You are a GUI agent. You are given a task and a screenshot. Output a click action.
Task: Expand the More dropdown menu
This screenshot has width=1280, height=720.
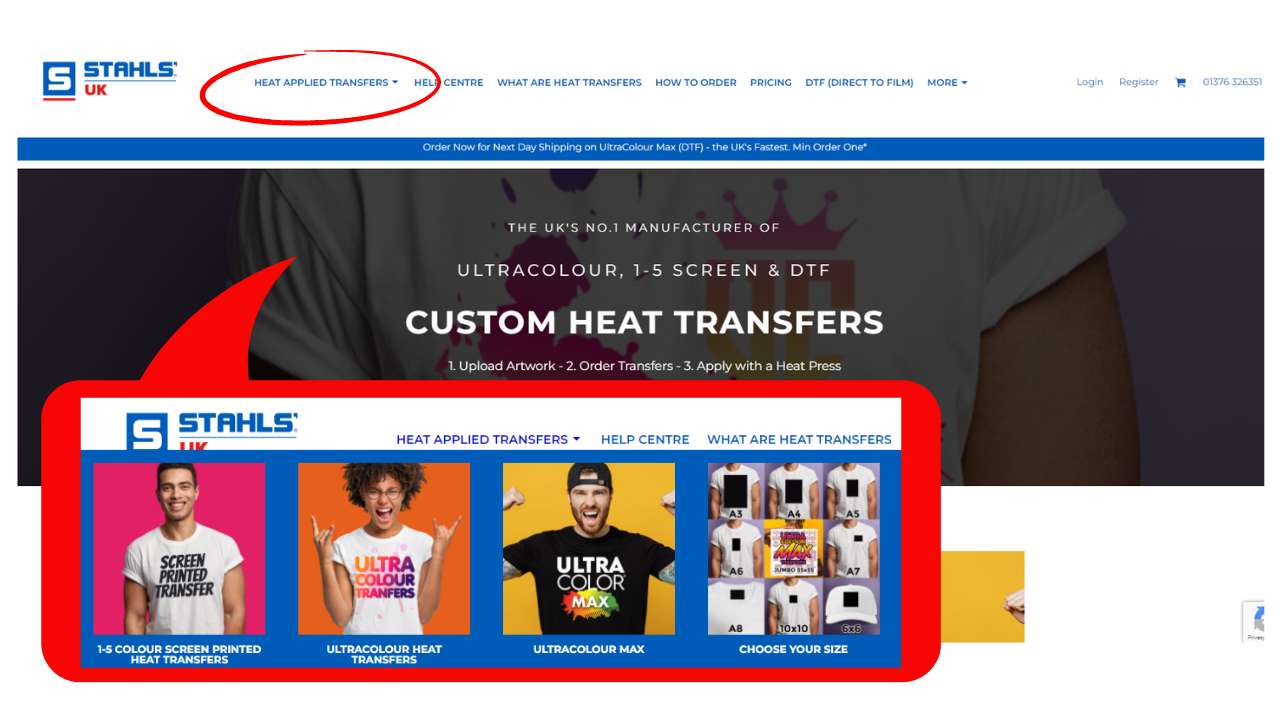pos(947,83)
